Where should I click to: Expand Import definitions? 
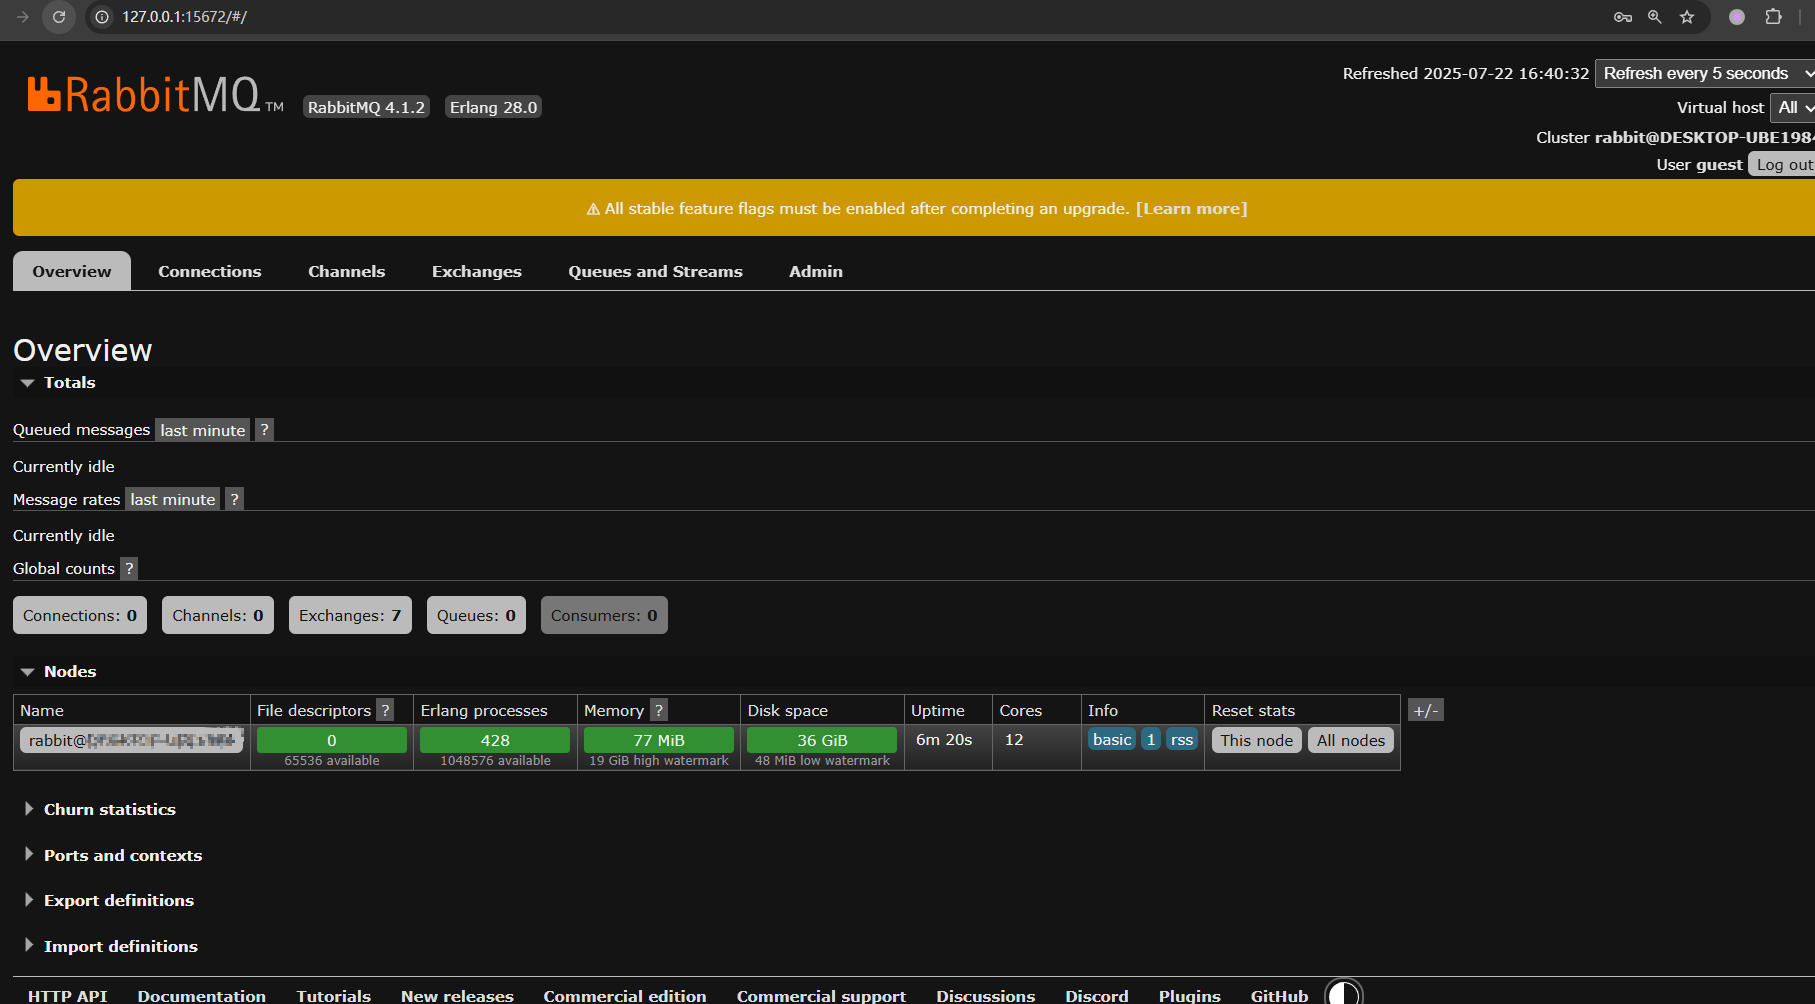[x=111, y=947]
